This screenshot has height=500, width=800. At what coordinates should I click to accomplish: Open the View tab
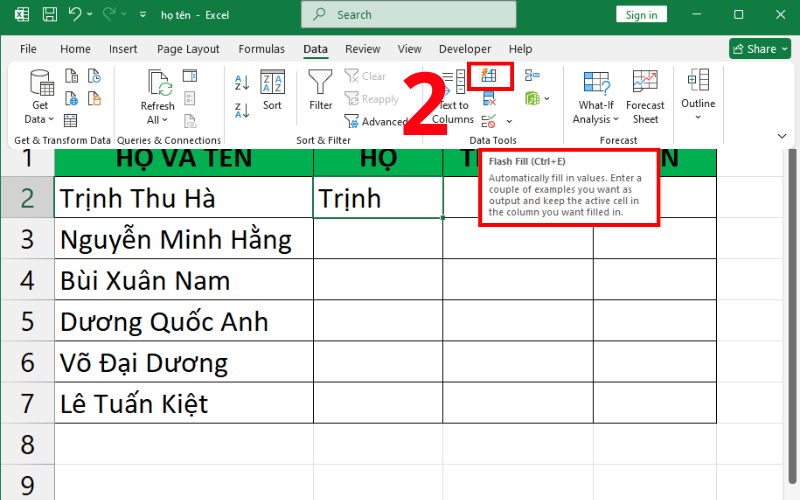point(410,49)
